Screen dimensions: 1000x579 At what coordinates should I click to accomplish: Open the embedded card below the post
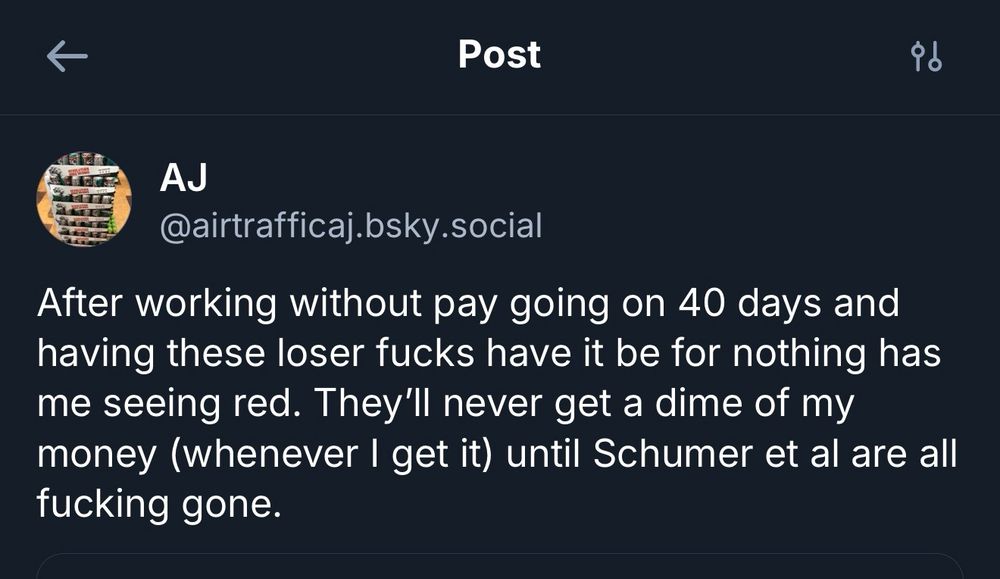[499, 566]
